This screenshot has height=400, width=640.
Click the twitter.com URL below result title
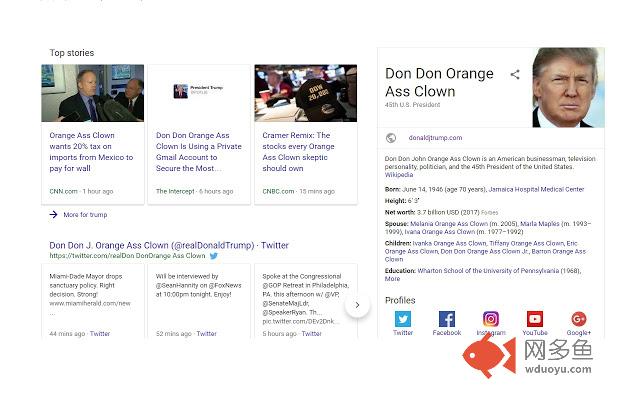click(x=127, y=256)
